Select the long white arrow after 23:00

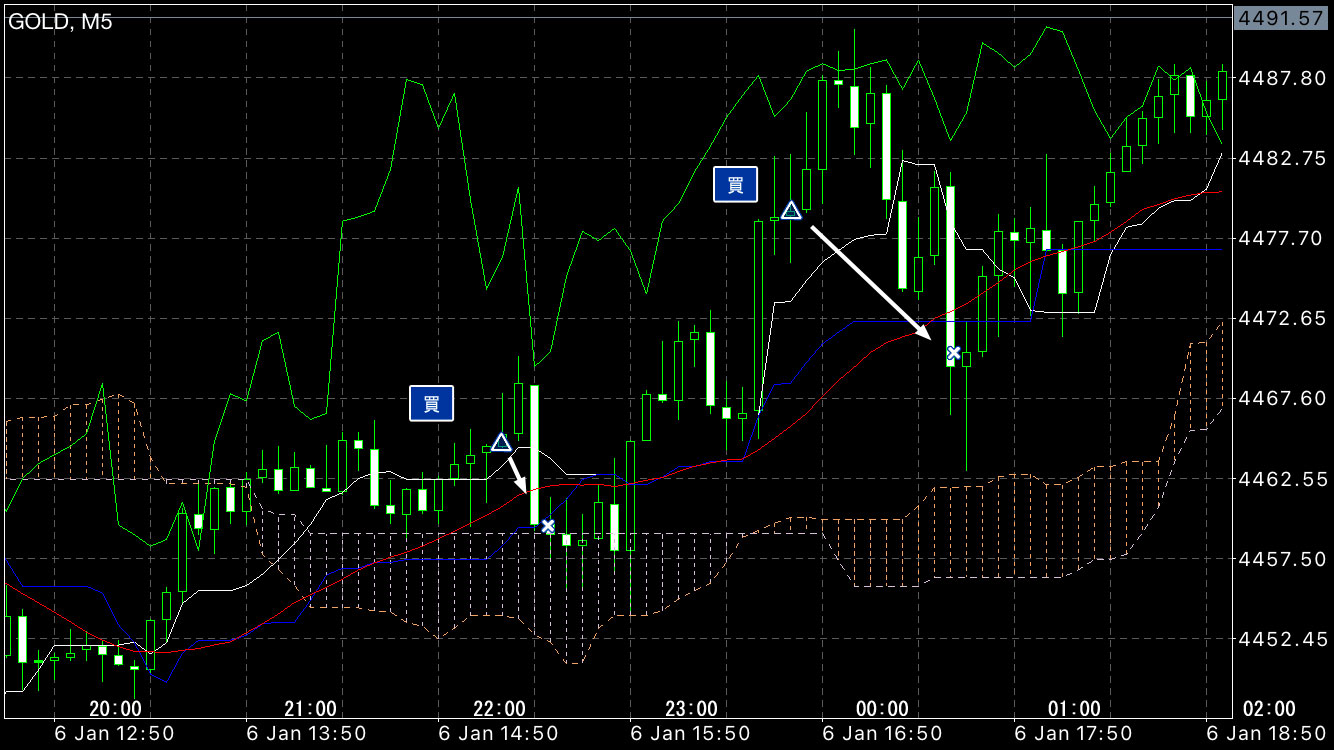pyautogui.click(x=870, y=280)
